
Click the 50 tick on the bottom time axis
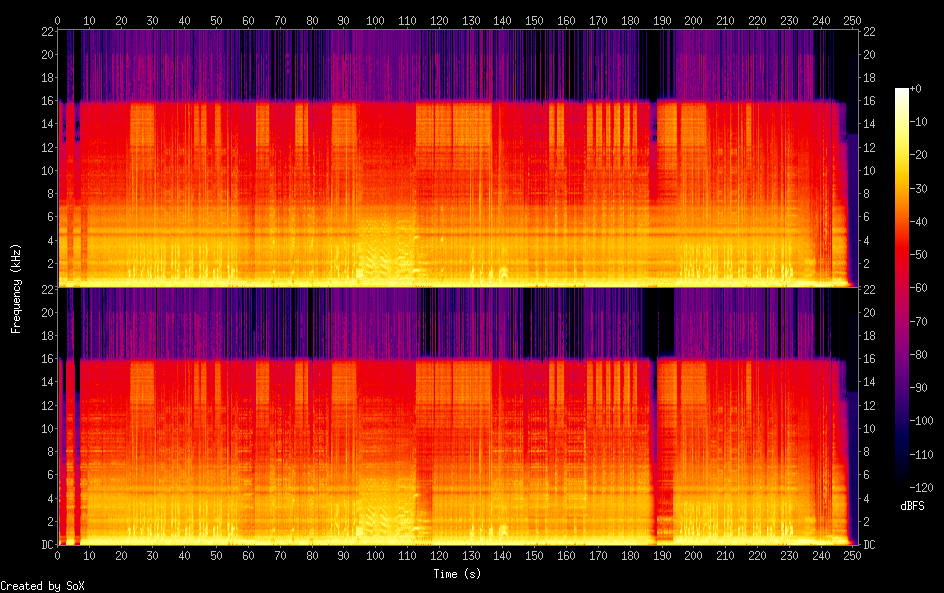[x=216, y=555]
